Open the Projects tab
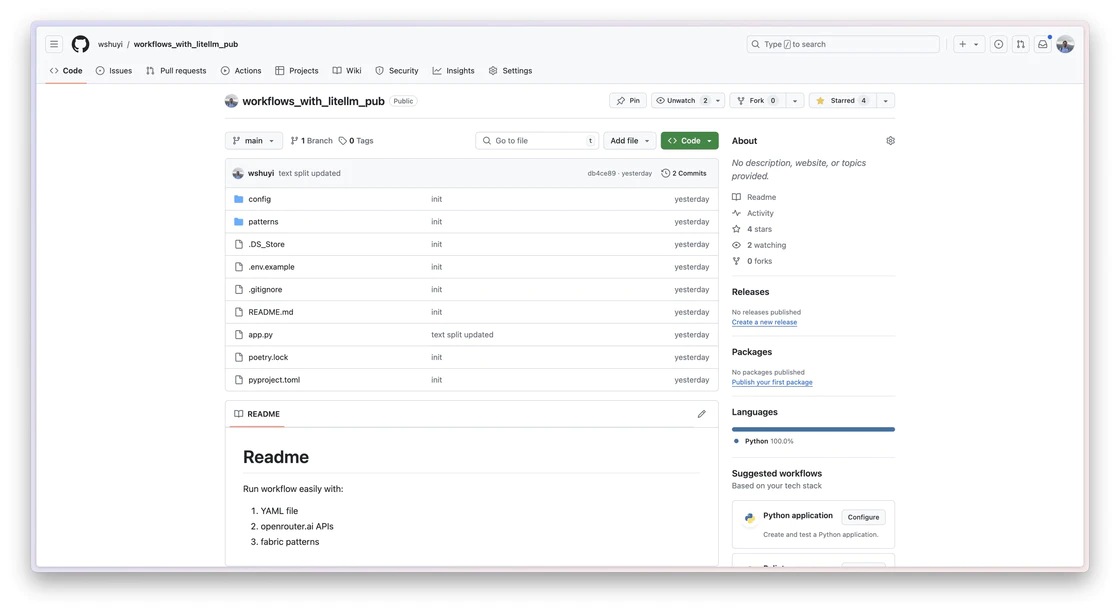The width and height of the screenshot is (1120, 613). click(296, 71)
